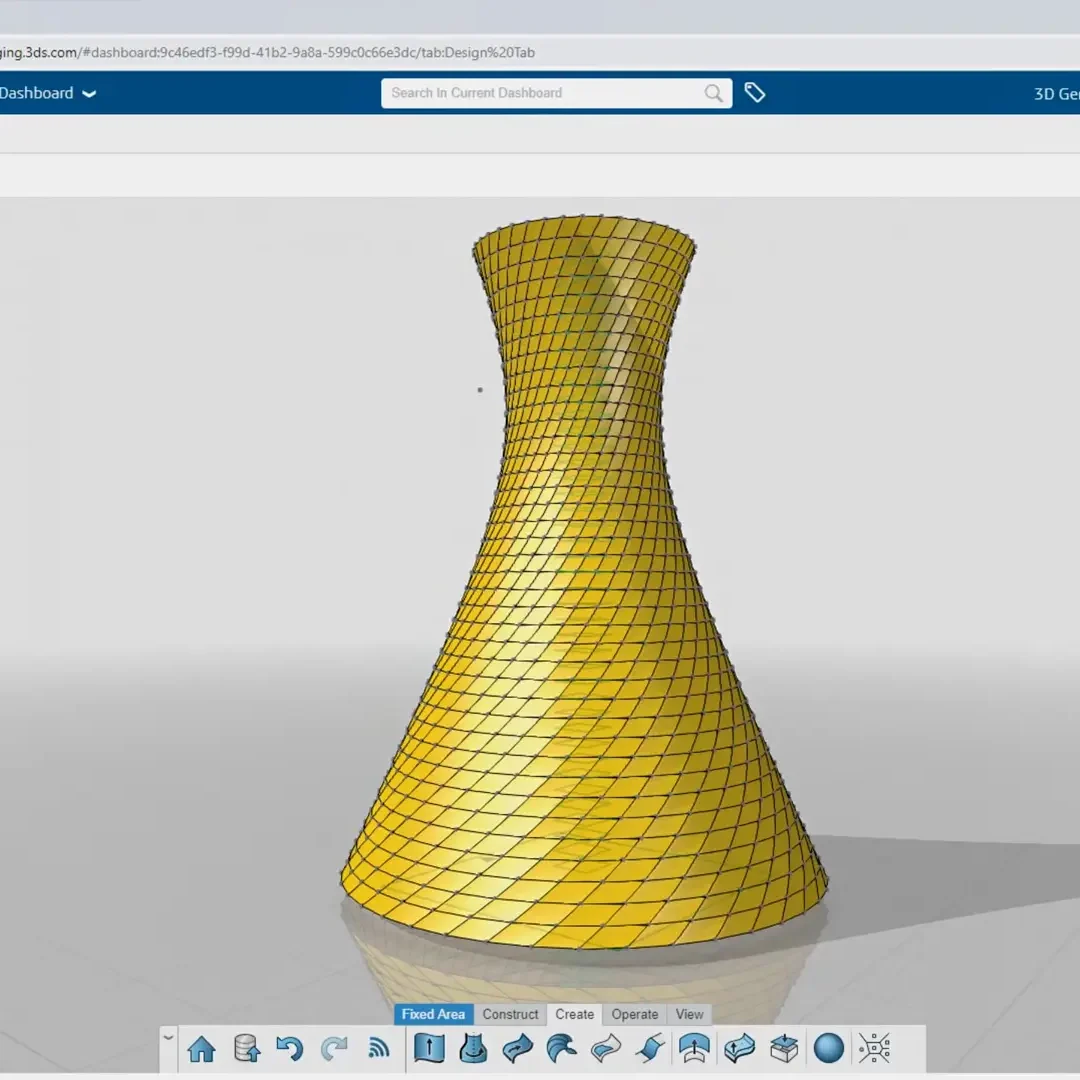The width and height of the screenshot is (1080, 1080).
Task: Click the Home icon in action bar
Action: (x=201, y=1049)
